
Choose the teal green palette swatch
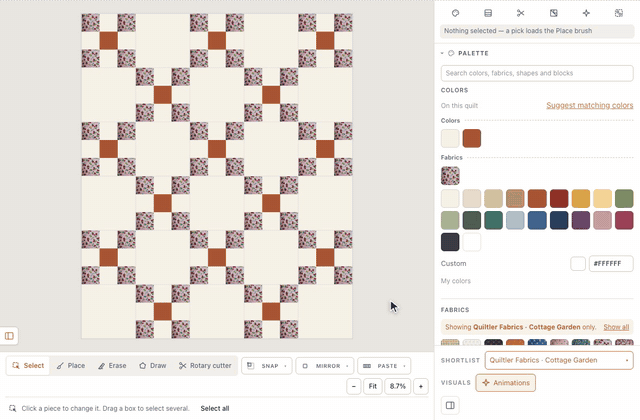click(x=493, y=220)
